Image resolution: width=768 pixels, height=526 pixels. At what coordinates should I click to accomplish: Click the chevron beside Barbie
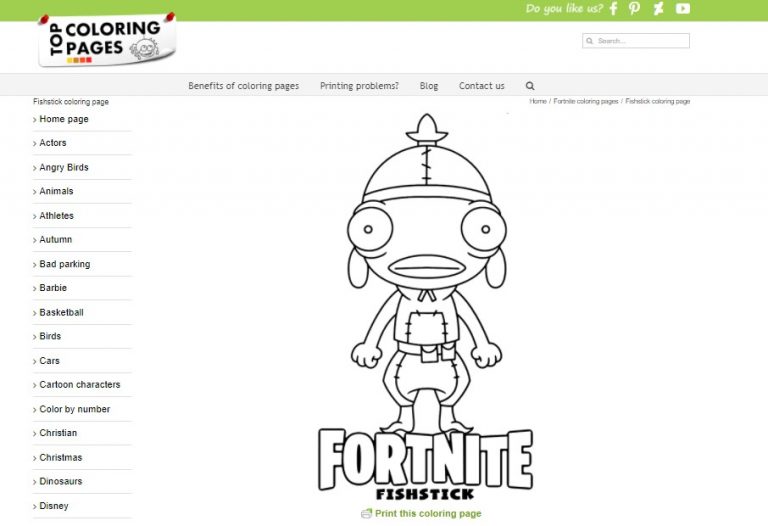35,288
